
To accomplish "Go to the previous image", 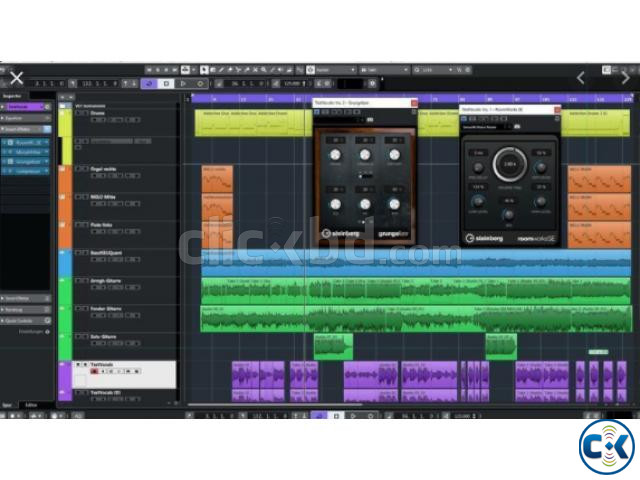I will (x=581, y=77).
